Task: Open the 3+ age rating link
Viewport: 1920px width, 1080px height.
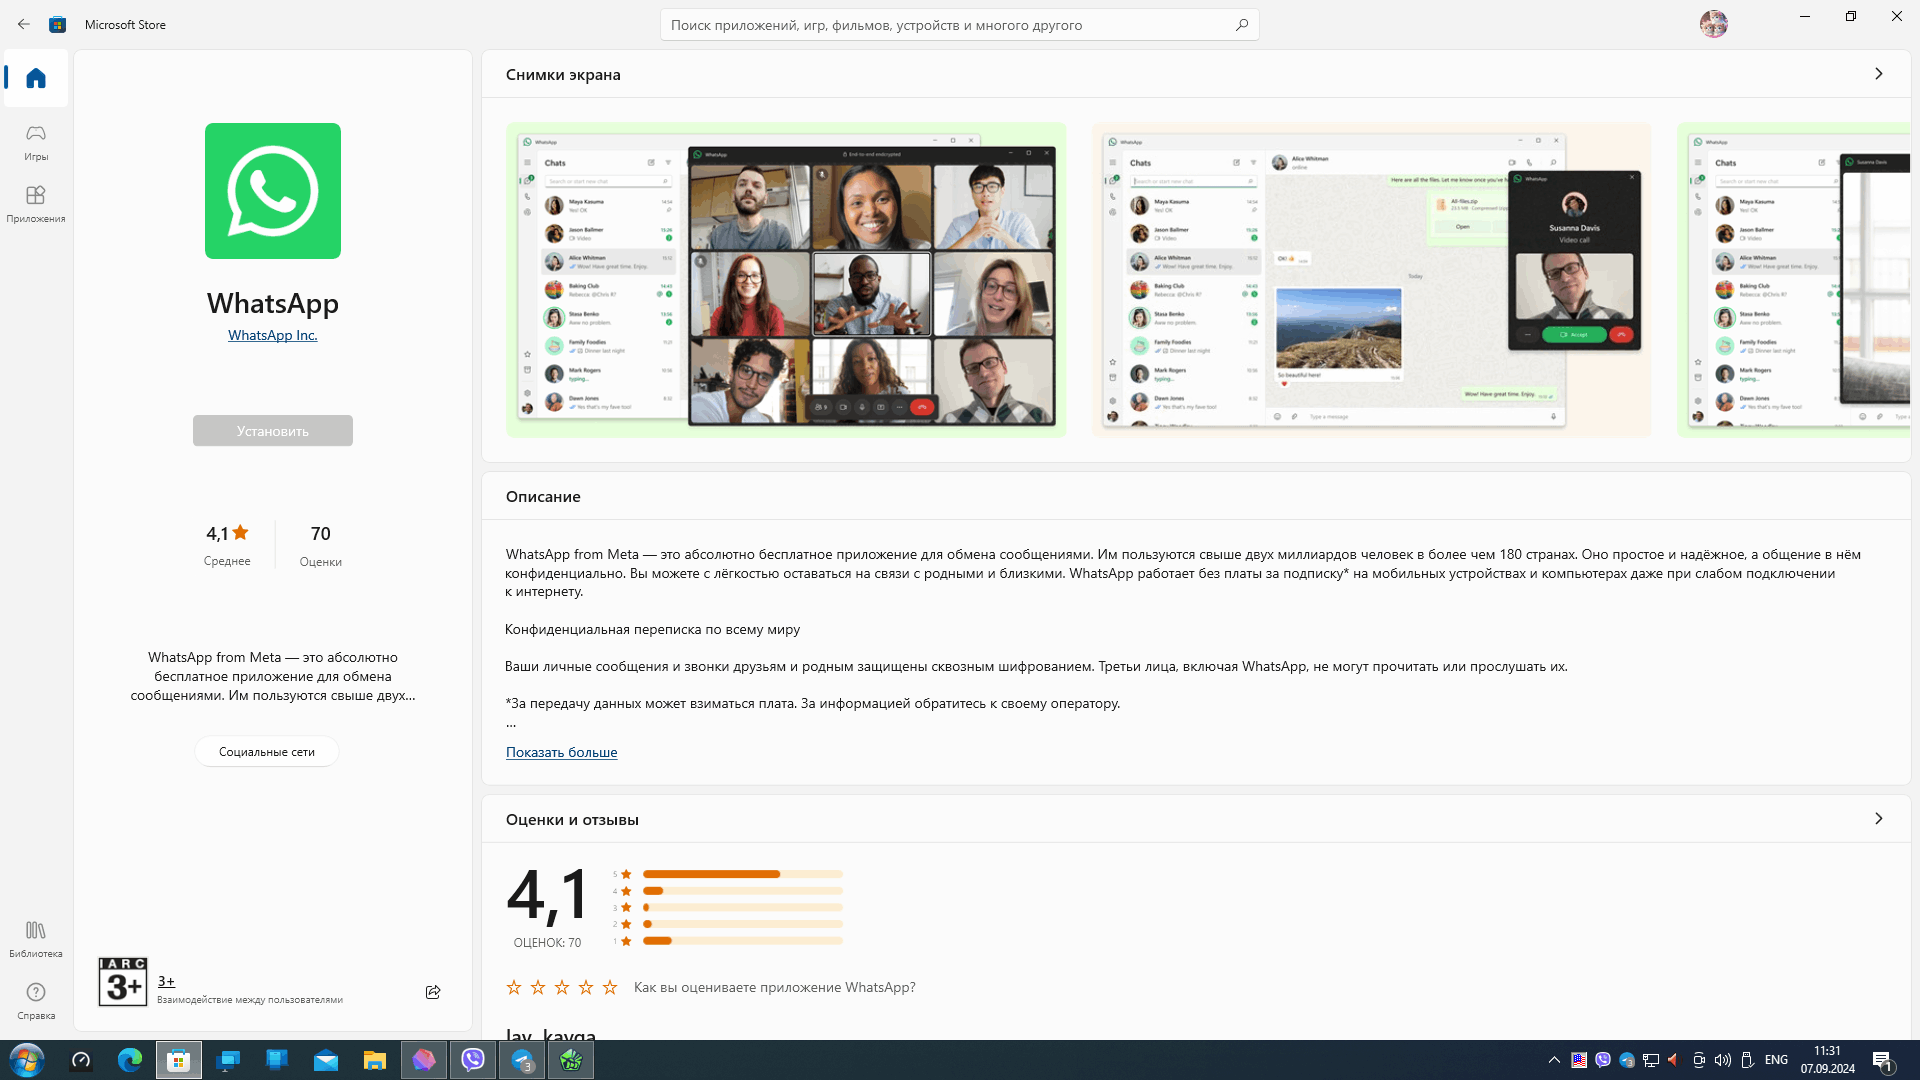Action: click(x=166, y=981)
